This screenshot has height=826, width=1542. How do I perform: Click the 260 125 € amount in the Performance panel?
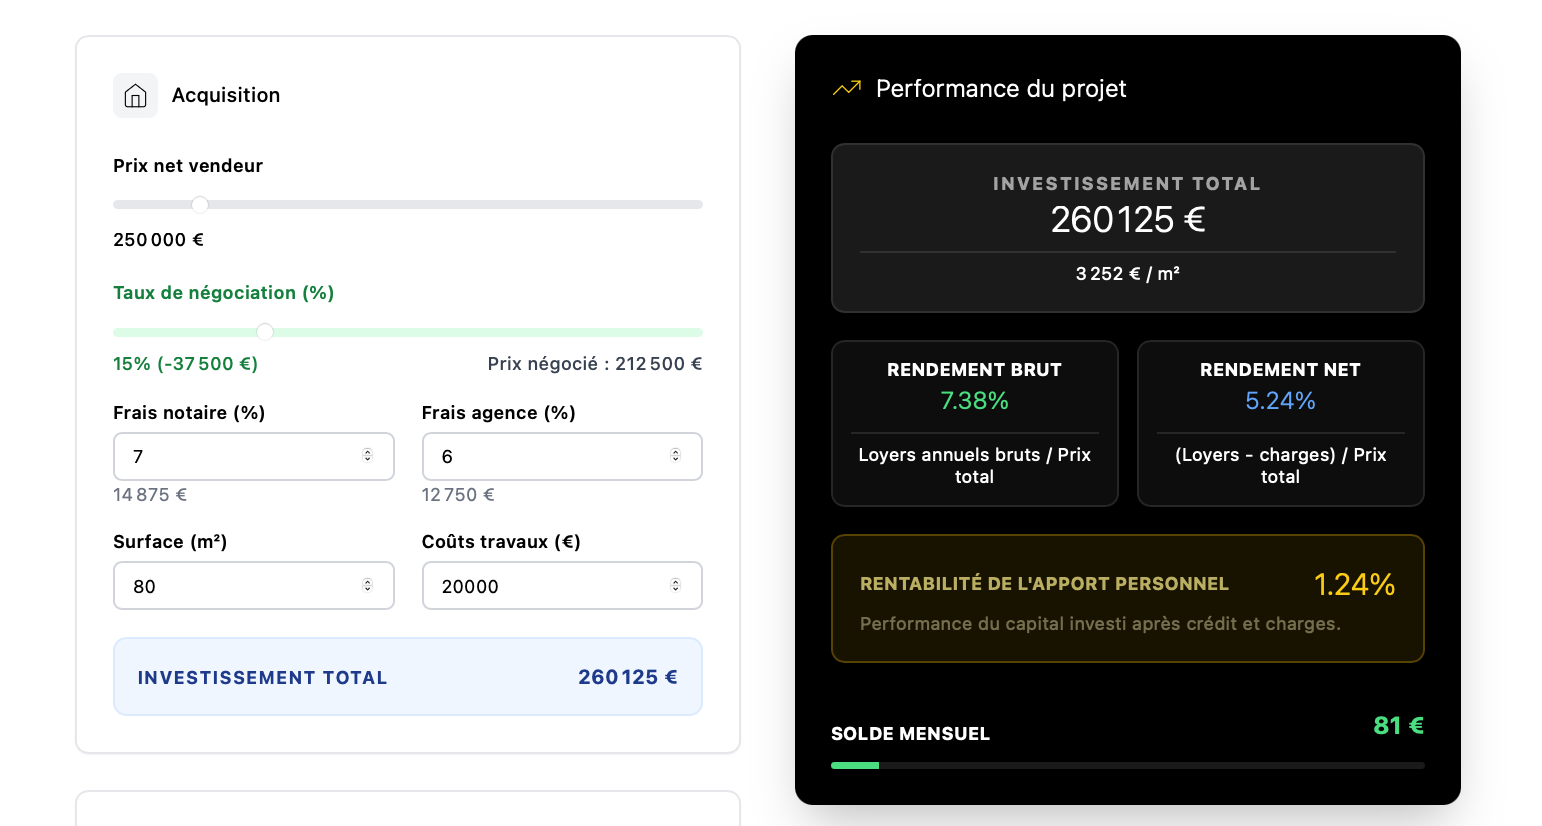pos(1128,219)
